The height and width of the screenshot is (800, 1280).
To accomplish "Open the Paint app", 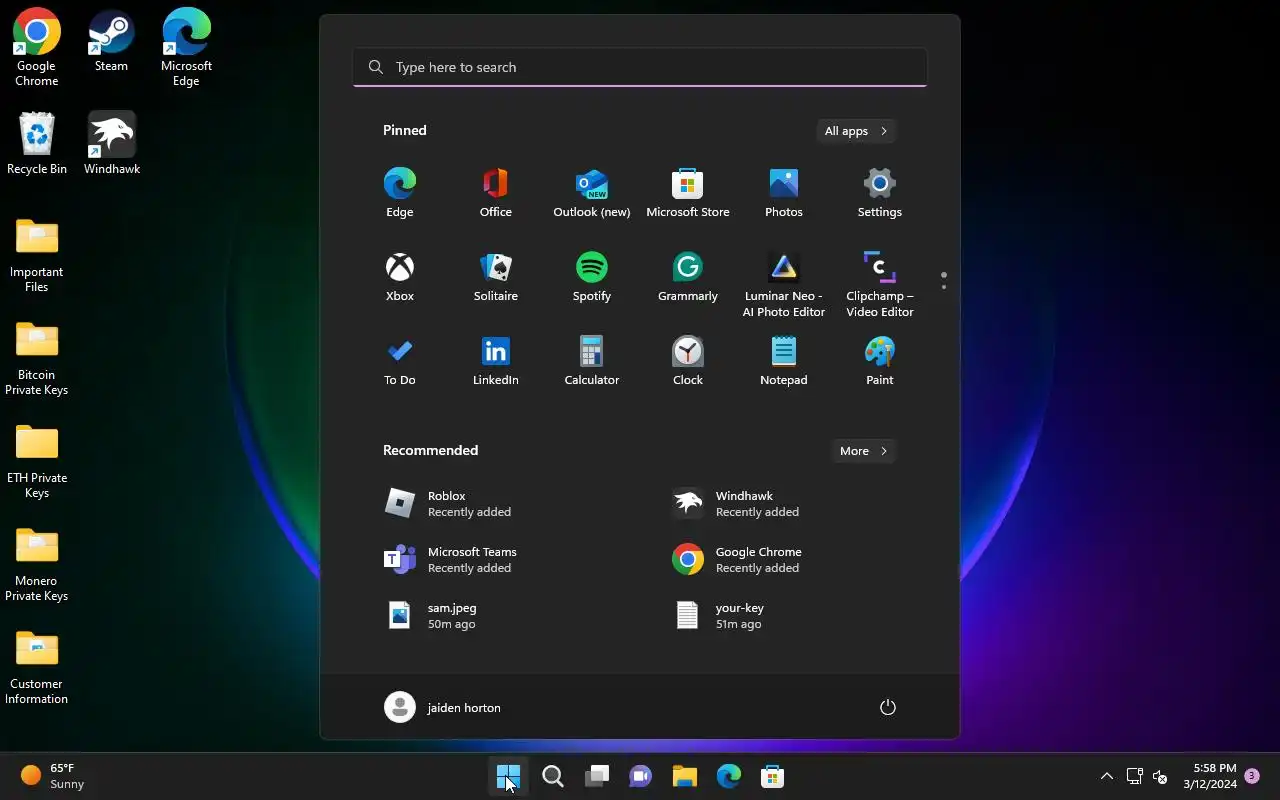I will pyautogui.click(x=879, y=361).
